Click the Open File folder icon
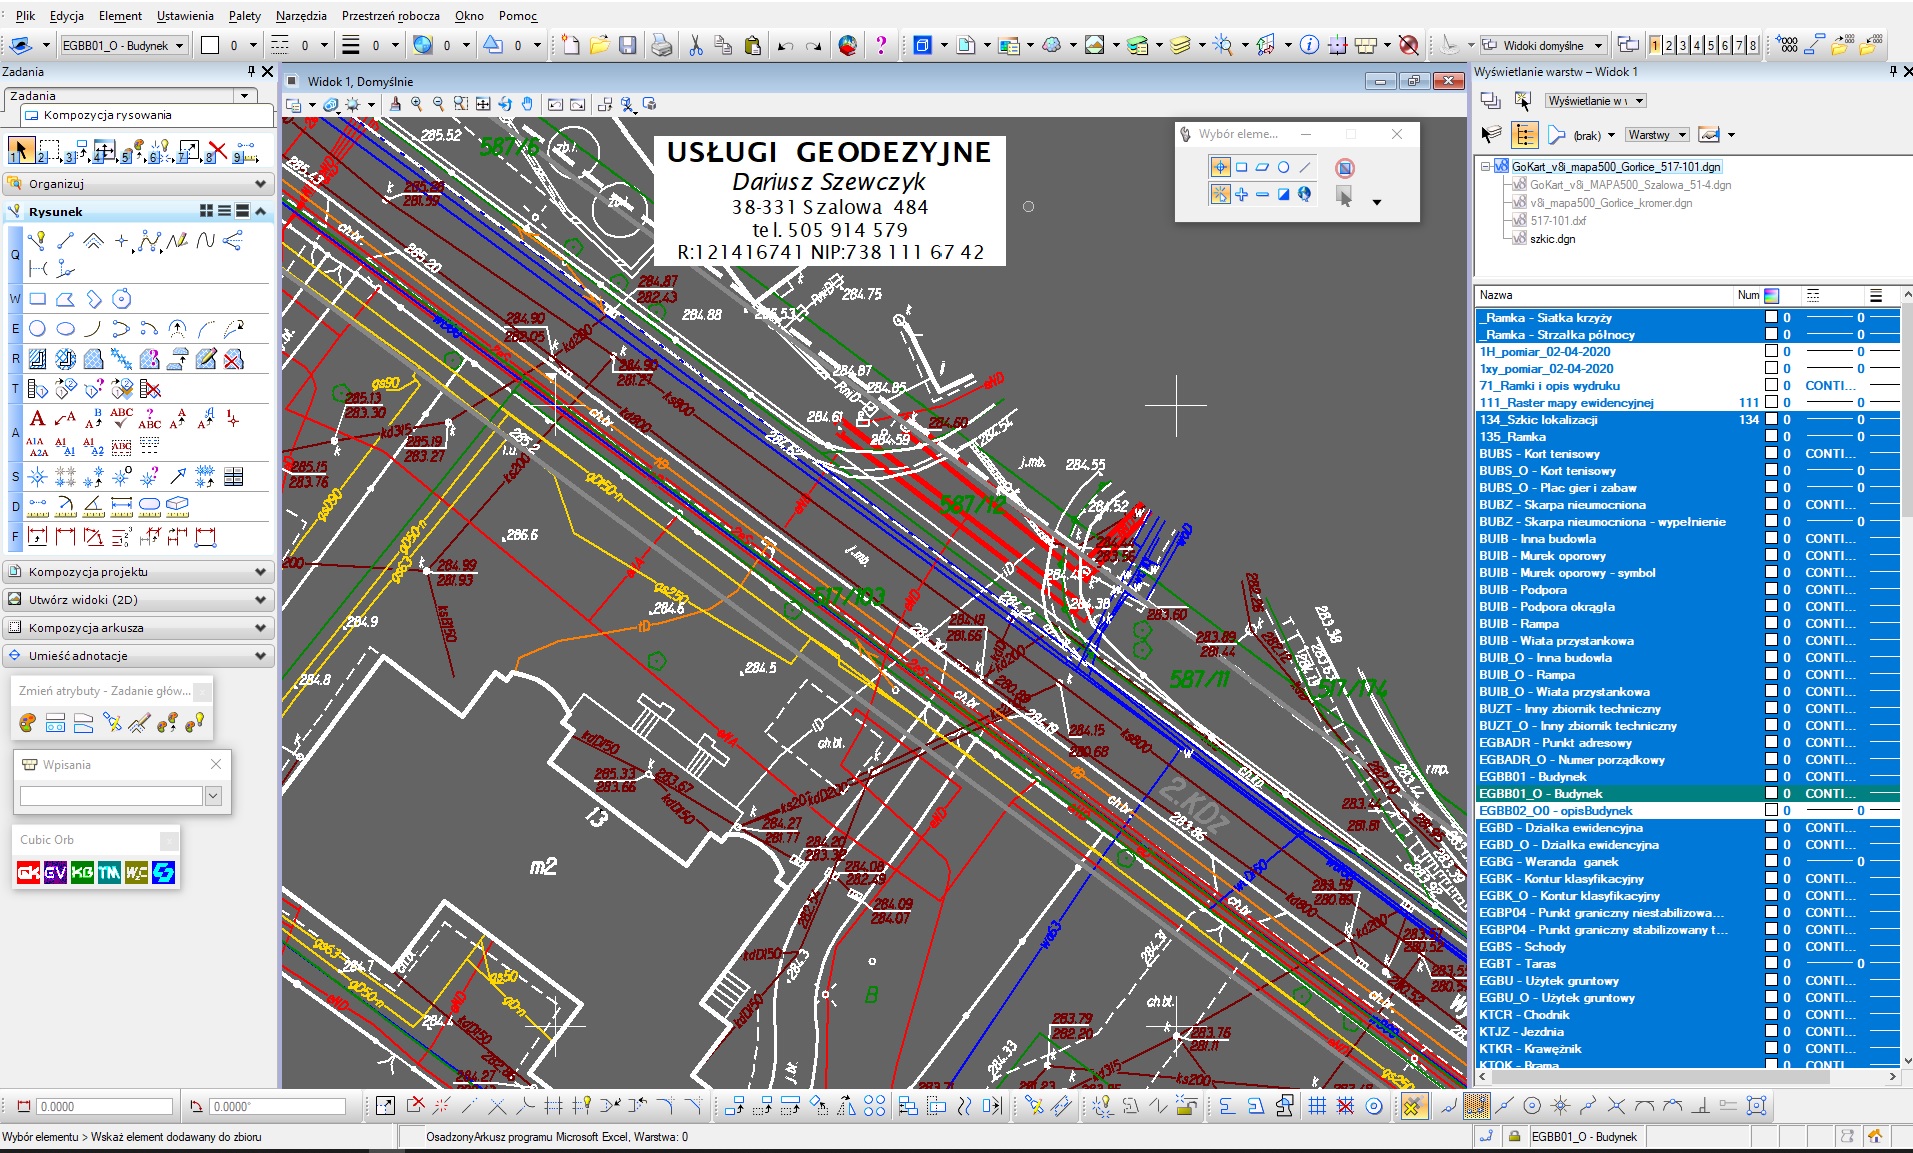The image size is (1913, 1153). click(x=599, y=45)
